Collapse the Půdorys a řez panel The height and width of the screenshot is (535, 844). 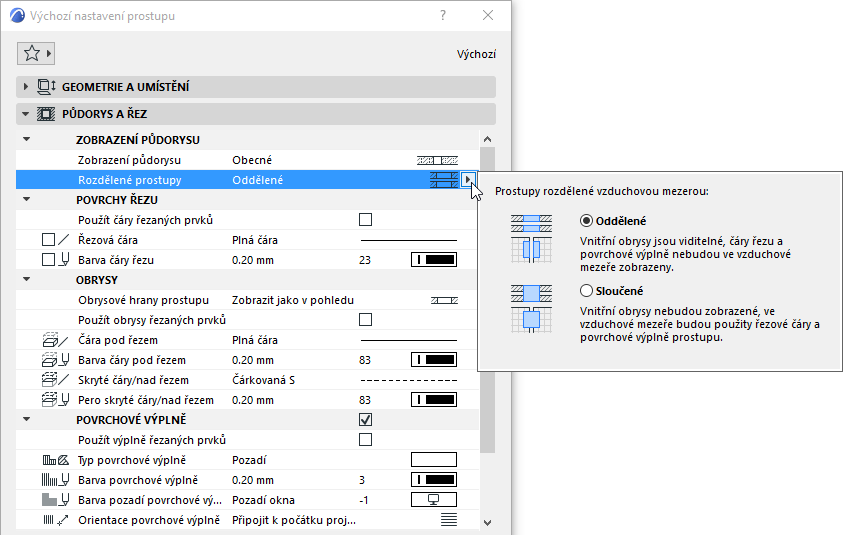click(x=25, y=114)
